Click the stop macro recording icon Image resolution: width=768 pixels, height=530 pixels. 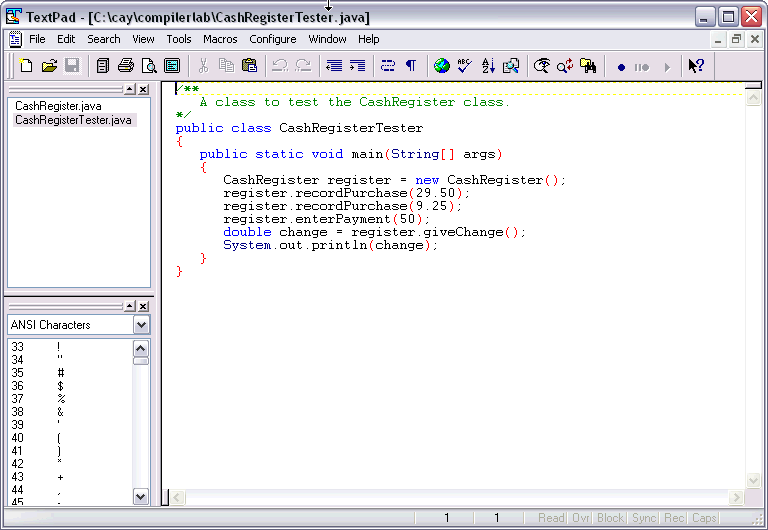[642, 67]
